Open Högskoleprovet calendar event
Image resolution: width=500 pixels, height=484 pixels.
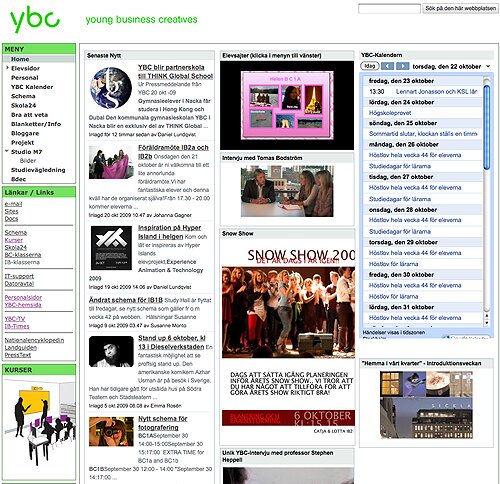click(x=390, y=113)
